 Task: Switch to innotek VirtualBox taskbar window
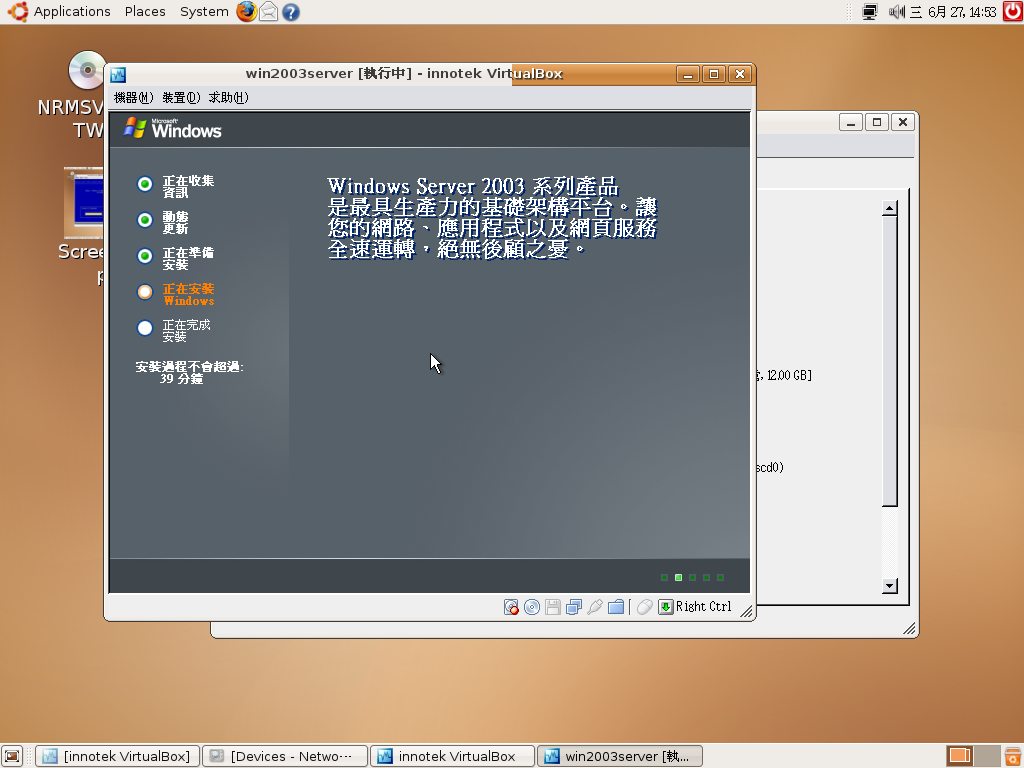[453, 756]
